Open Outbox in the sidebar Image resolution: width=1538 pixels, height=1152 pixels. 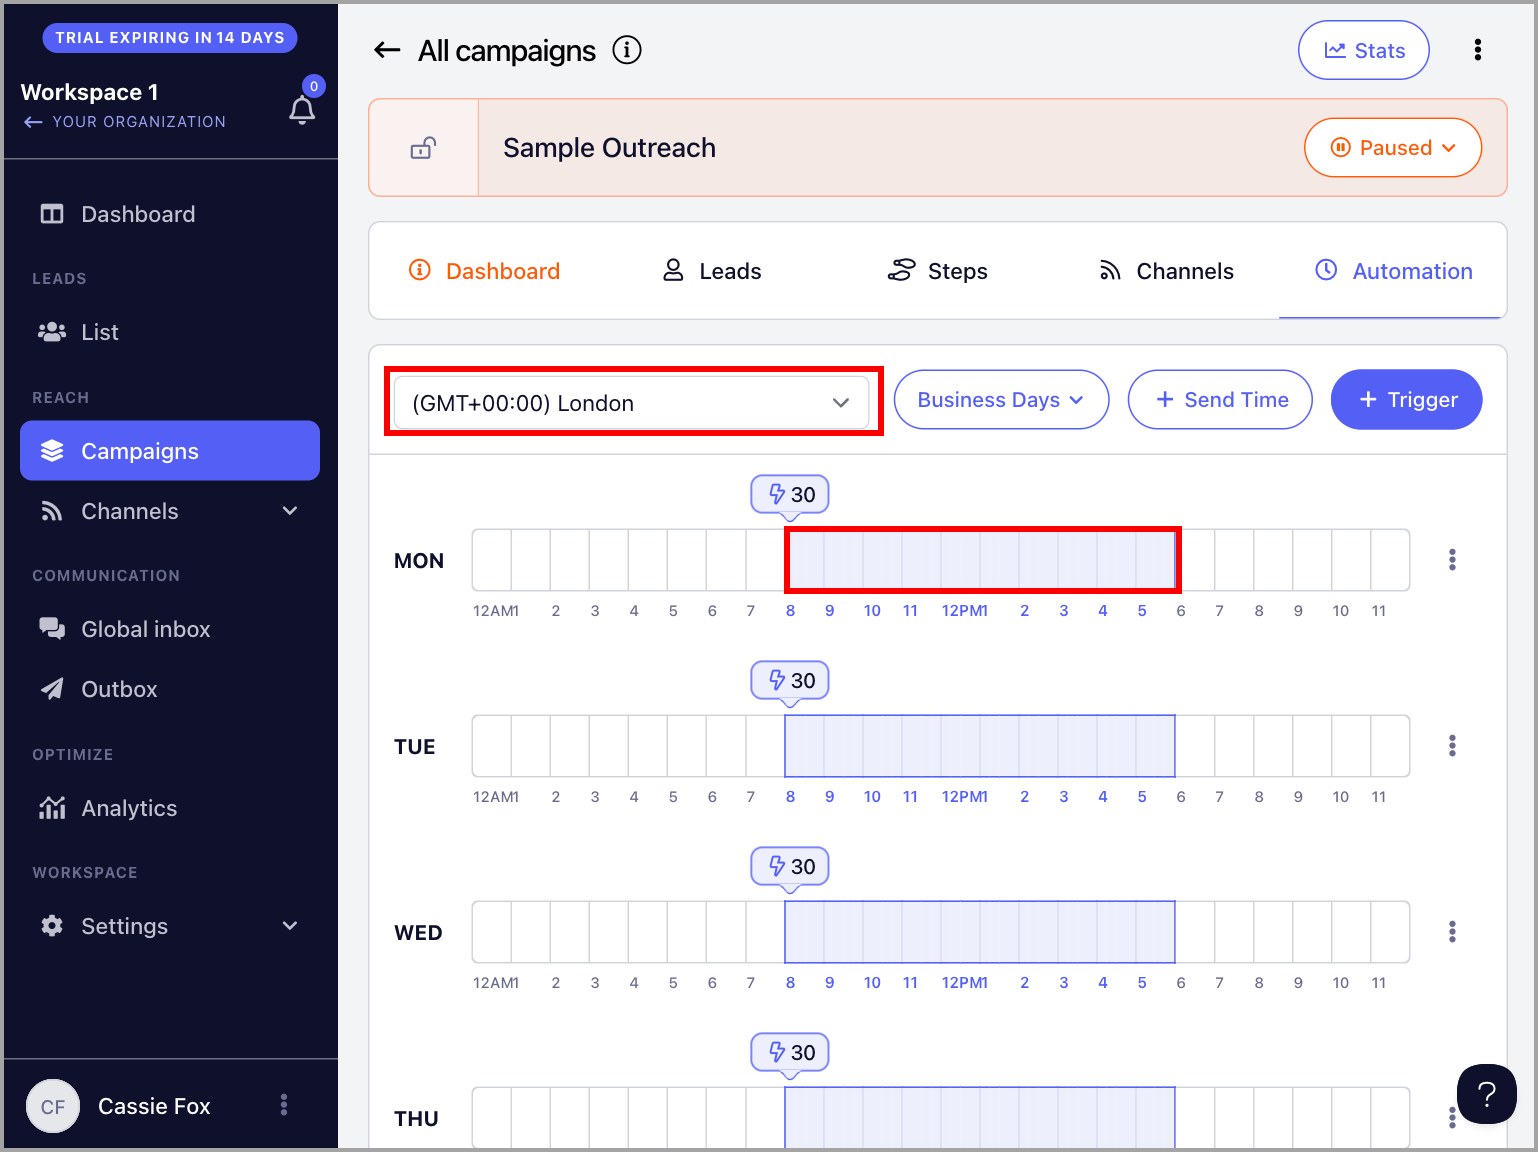click(x=170, y=689)
